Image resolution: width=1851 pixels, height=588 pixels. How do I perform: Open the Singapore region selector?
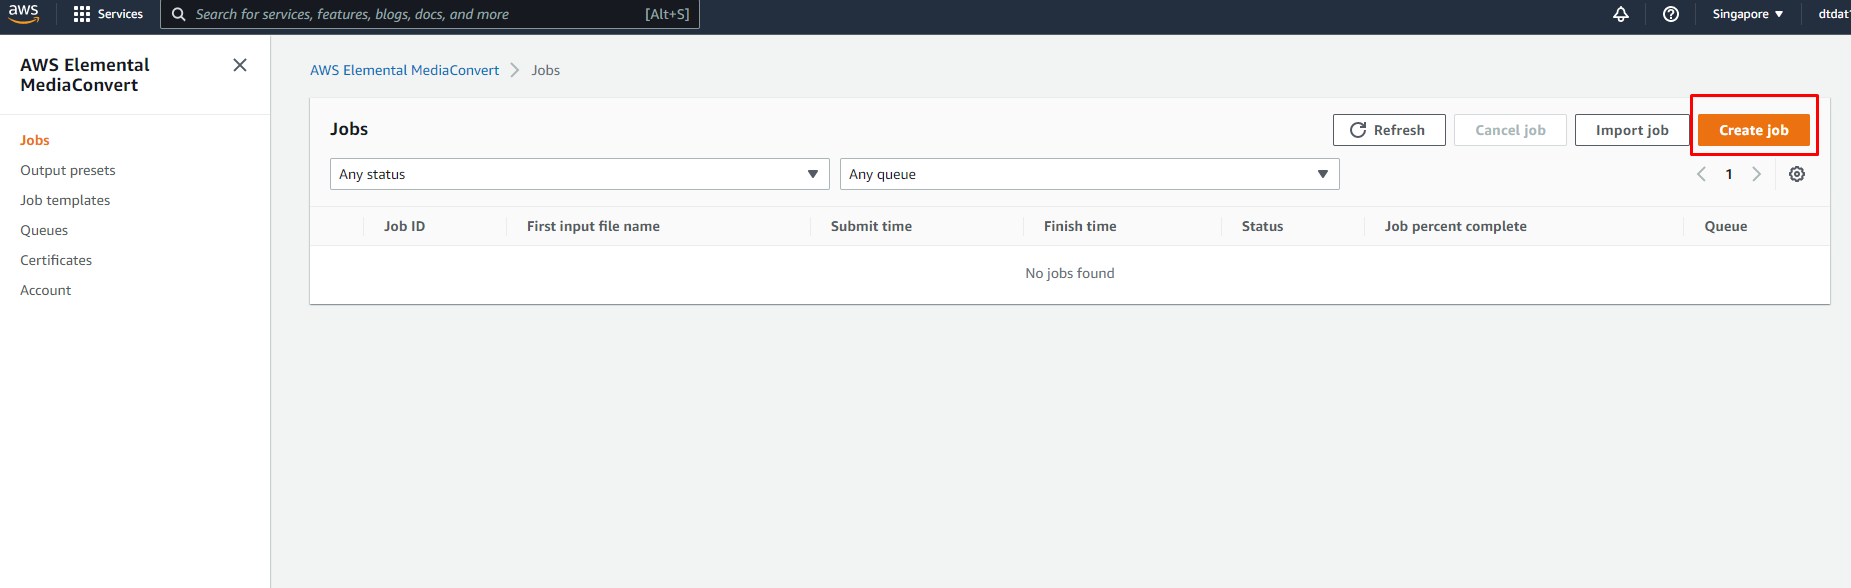[x=1747, y=14]
